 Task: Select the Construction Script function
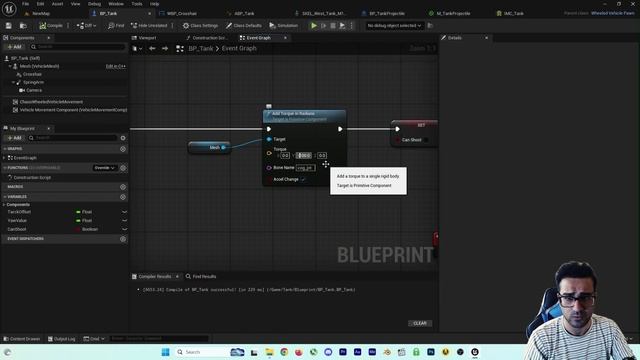tap(32, 178)
